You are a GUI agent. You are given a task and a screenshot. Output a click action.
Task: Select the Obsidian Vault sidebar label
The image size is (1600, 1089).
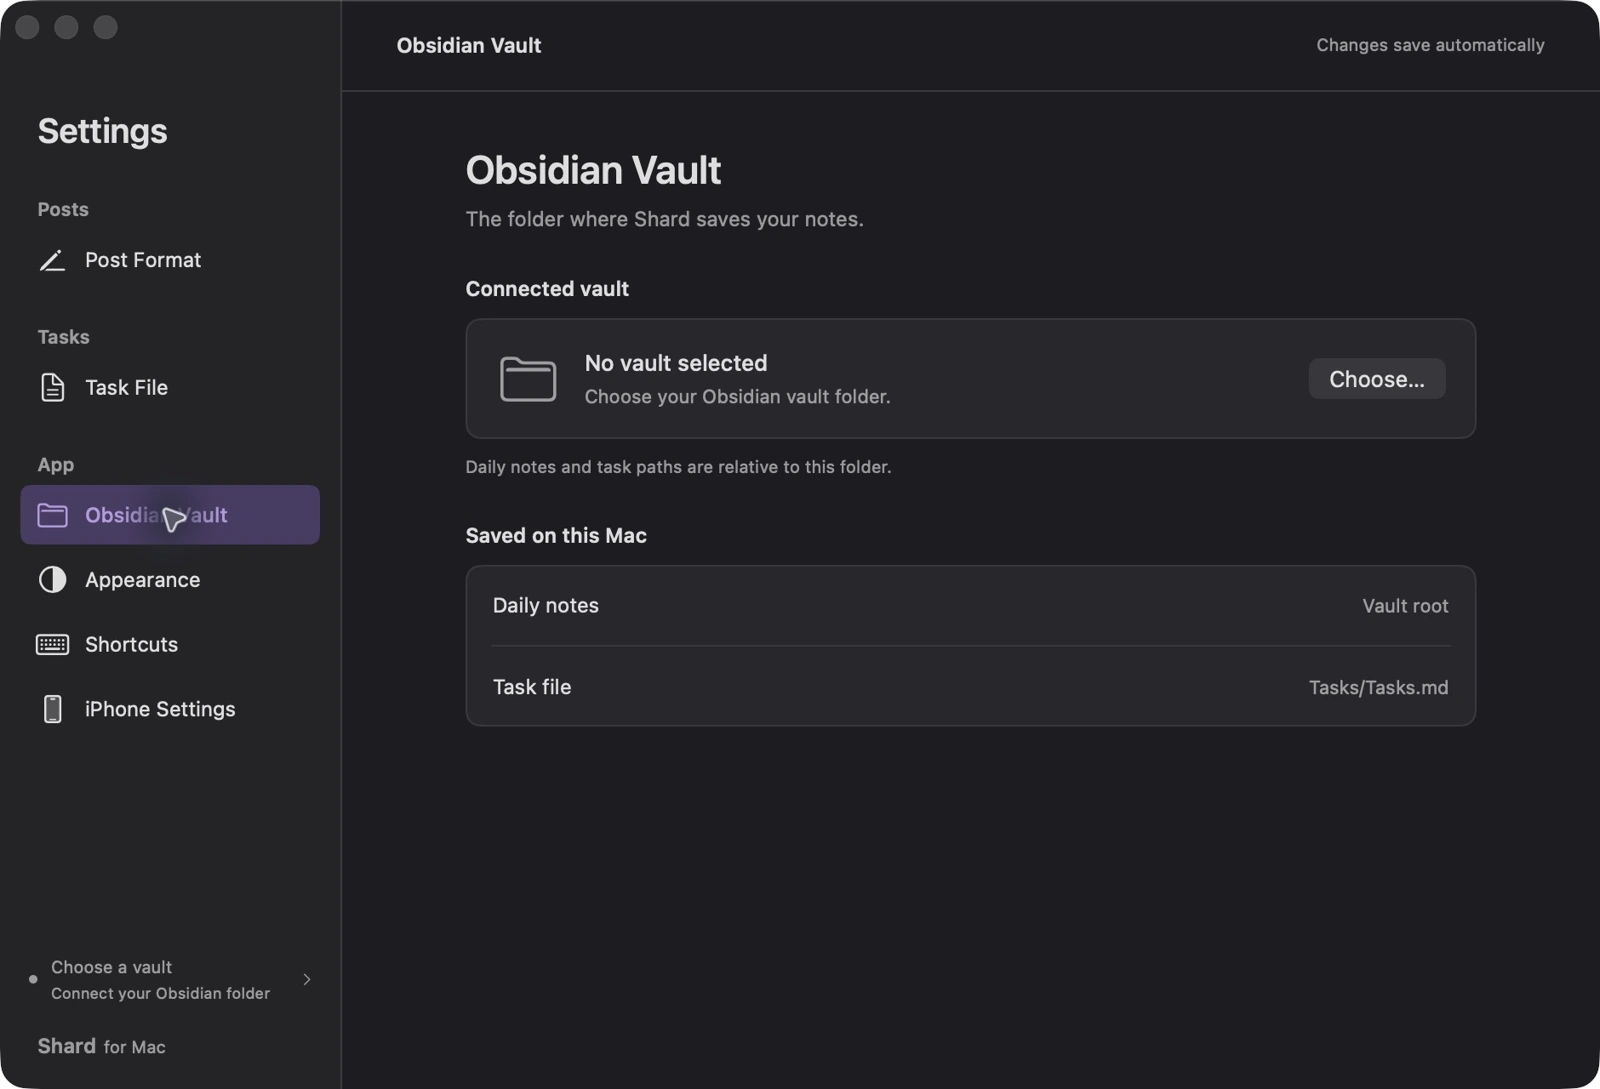point(156,515)
